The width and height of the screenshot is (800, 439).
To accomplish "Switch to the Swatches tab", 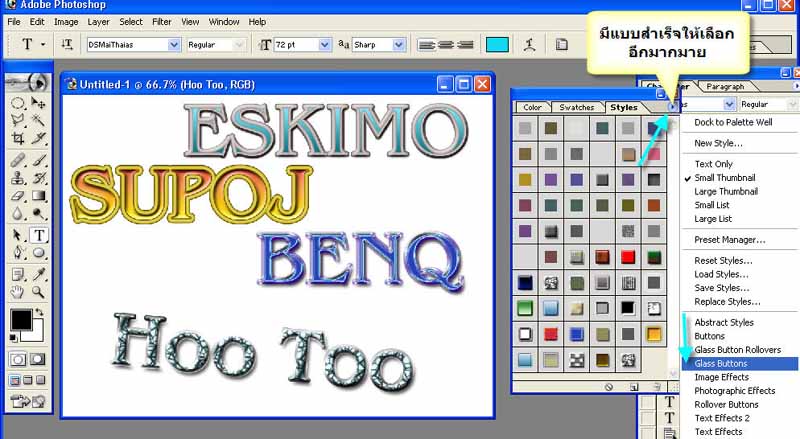I will pyautogui.click(x=577, y=107).
